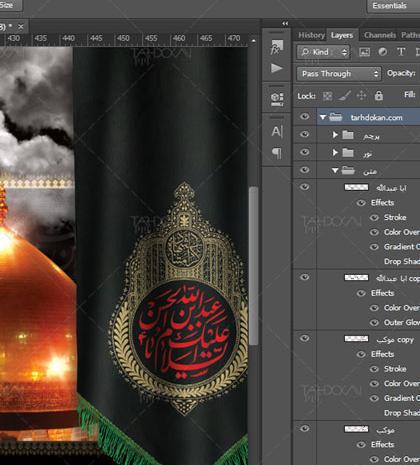Switch to the Paths tab
The width and height of the screenshot is (420, 465).
tap(410, 35)
